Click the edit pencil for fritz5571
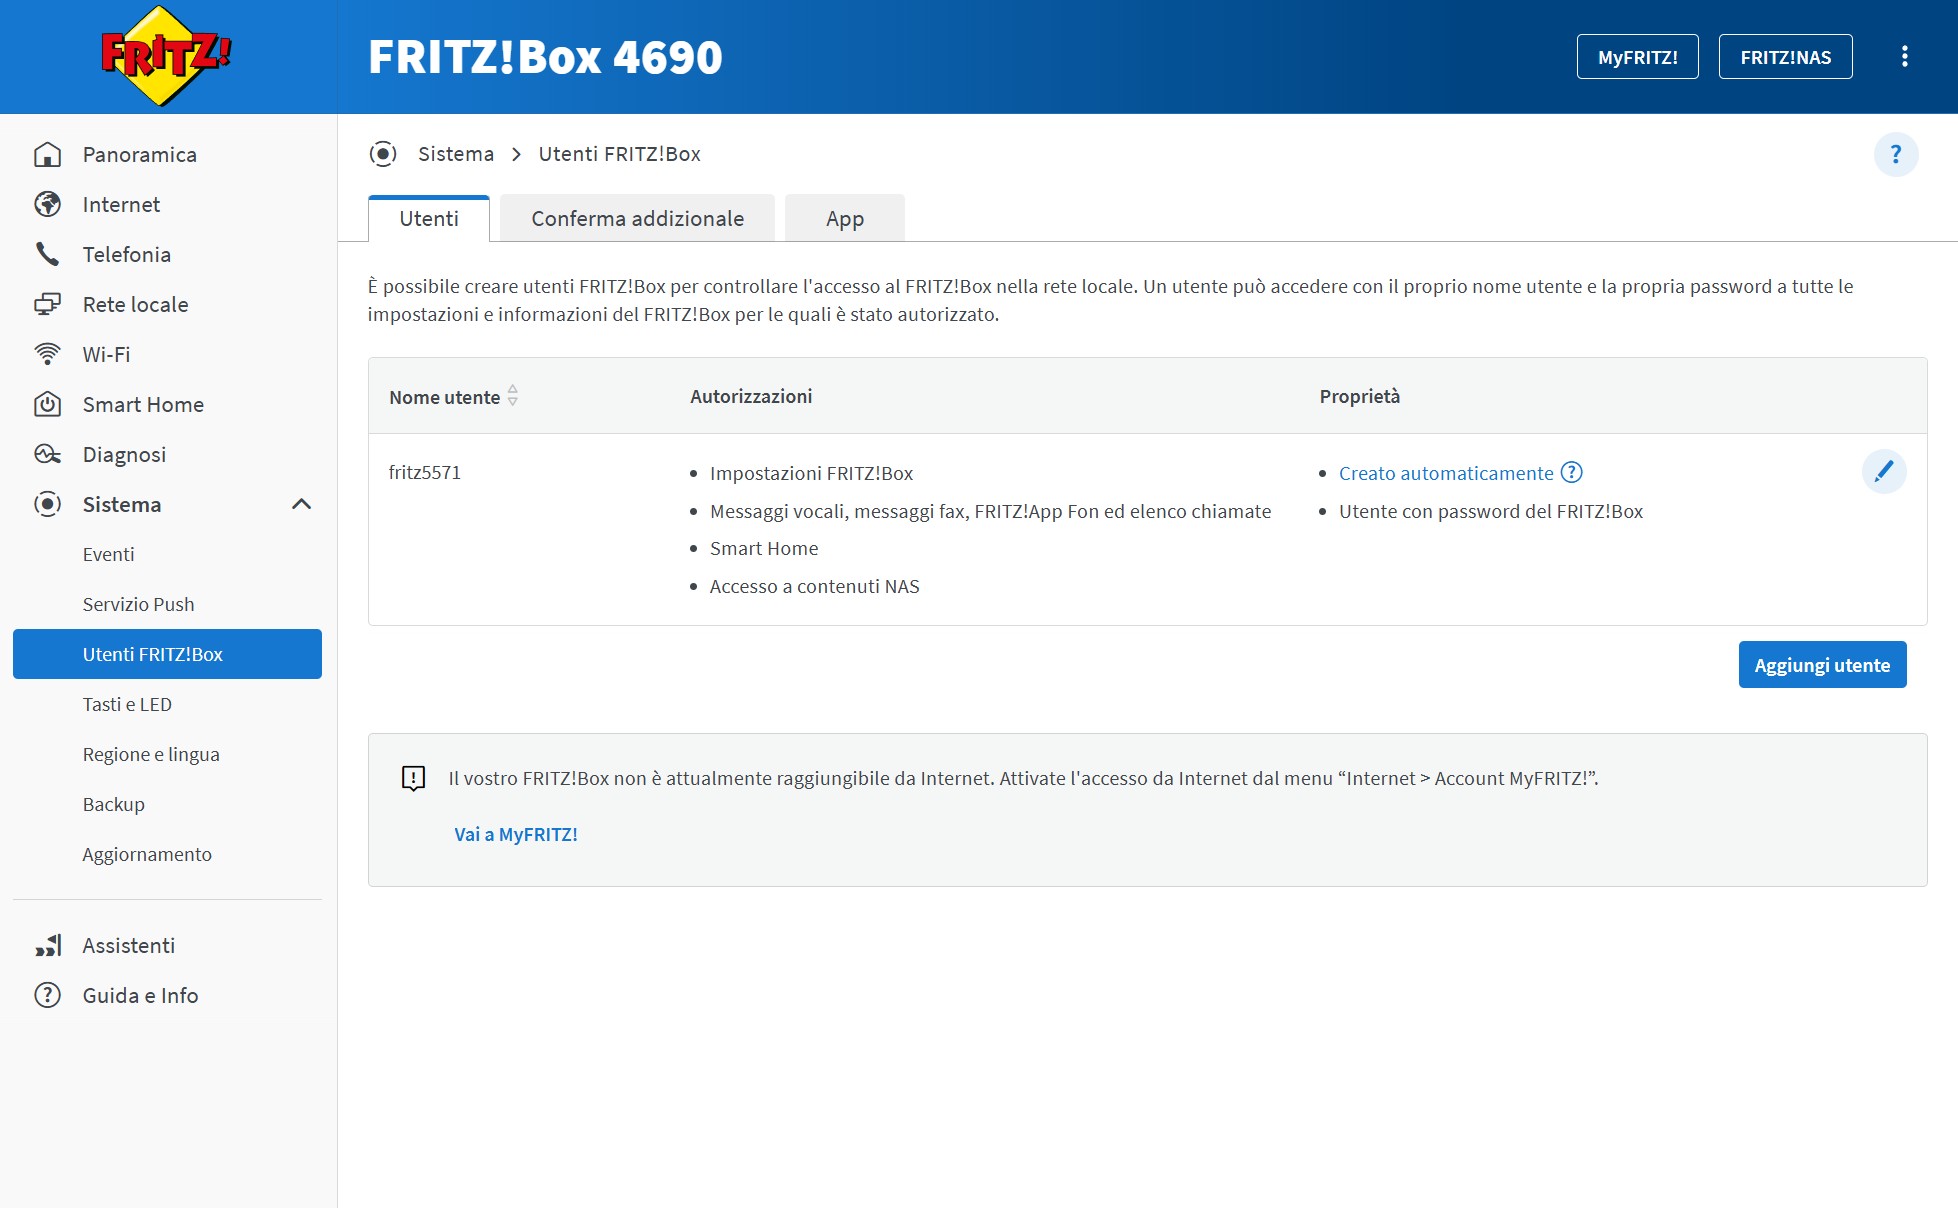The image size is (1958, 1208). (x=1884, y=471)
